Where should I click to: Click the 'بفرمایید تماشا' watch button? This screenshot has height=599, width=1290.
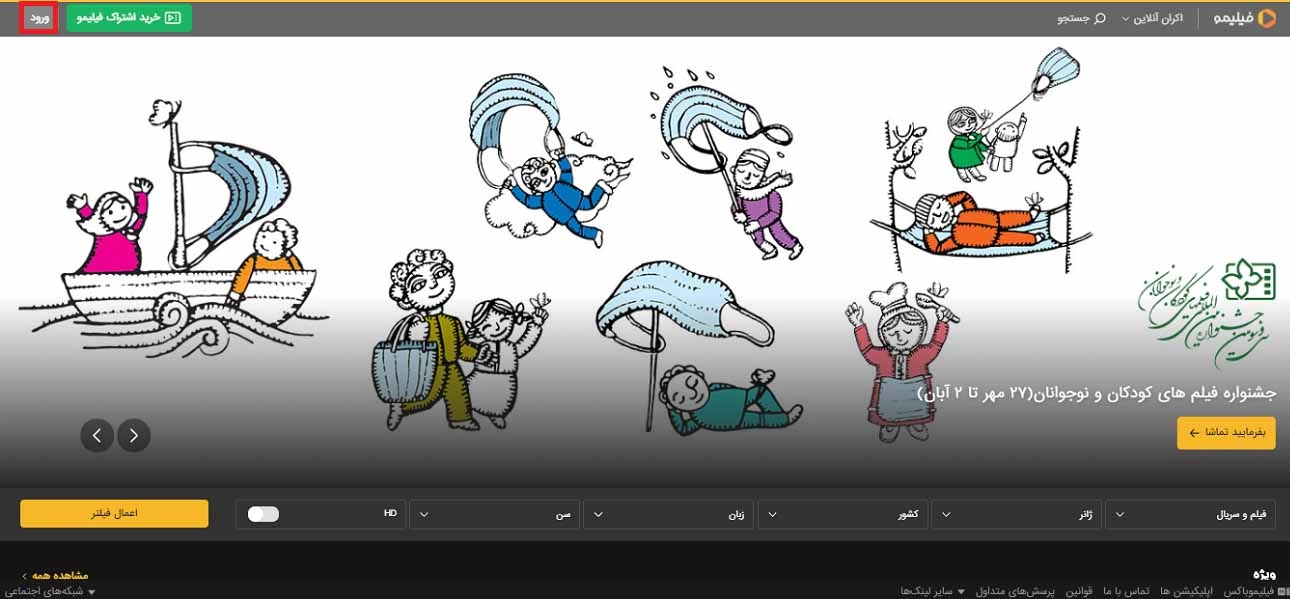(x=1225, y=433)
